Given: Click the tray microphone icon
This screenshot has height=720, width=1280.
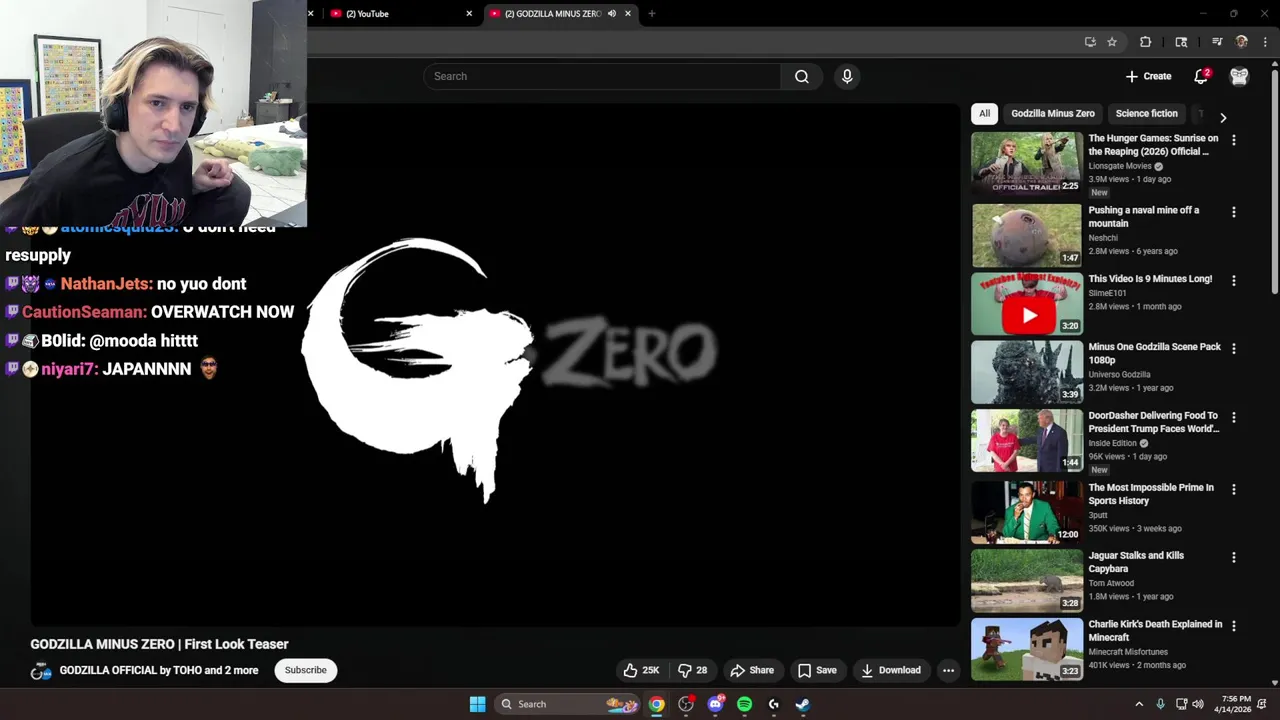Looking at the screenshot, I should pyautogui.click(x=1160, y=704).
